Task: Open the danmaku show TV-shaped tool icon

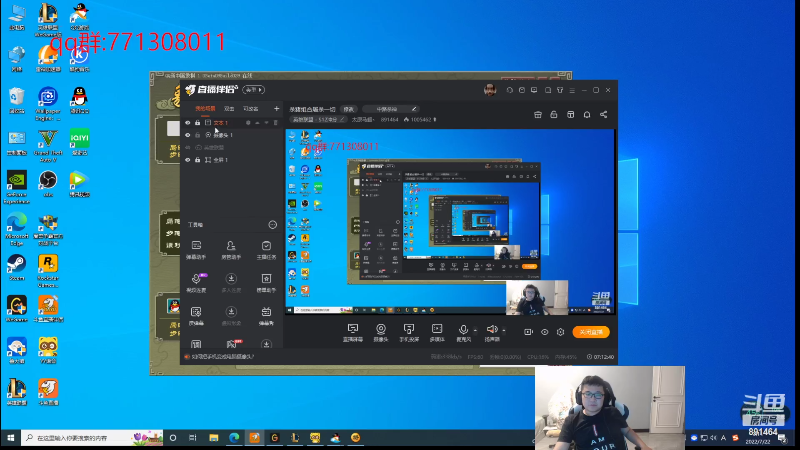Action: (266, 316)
